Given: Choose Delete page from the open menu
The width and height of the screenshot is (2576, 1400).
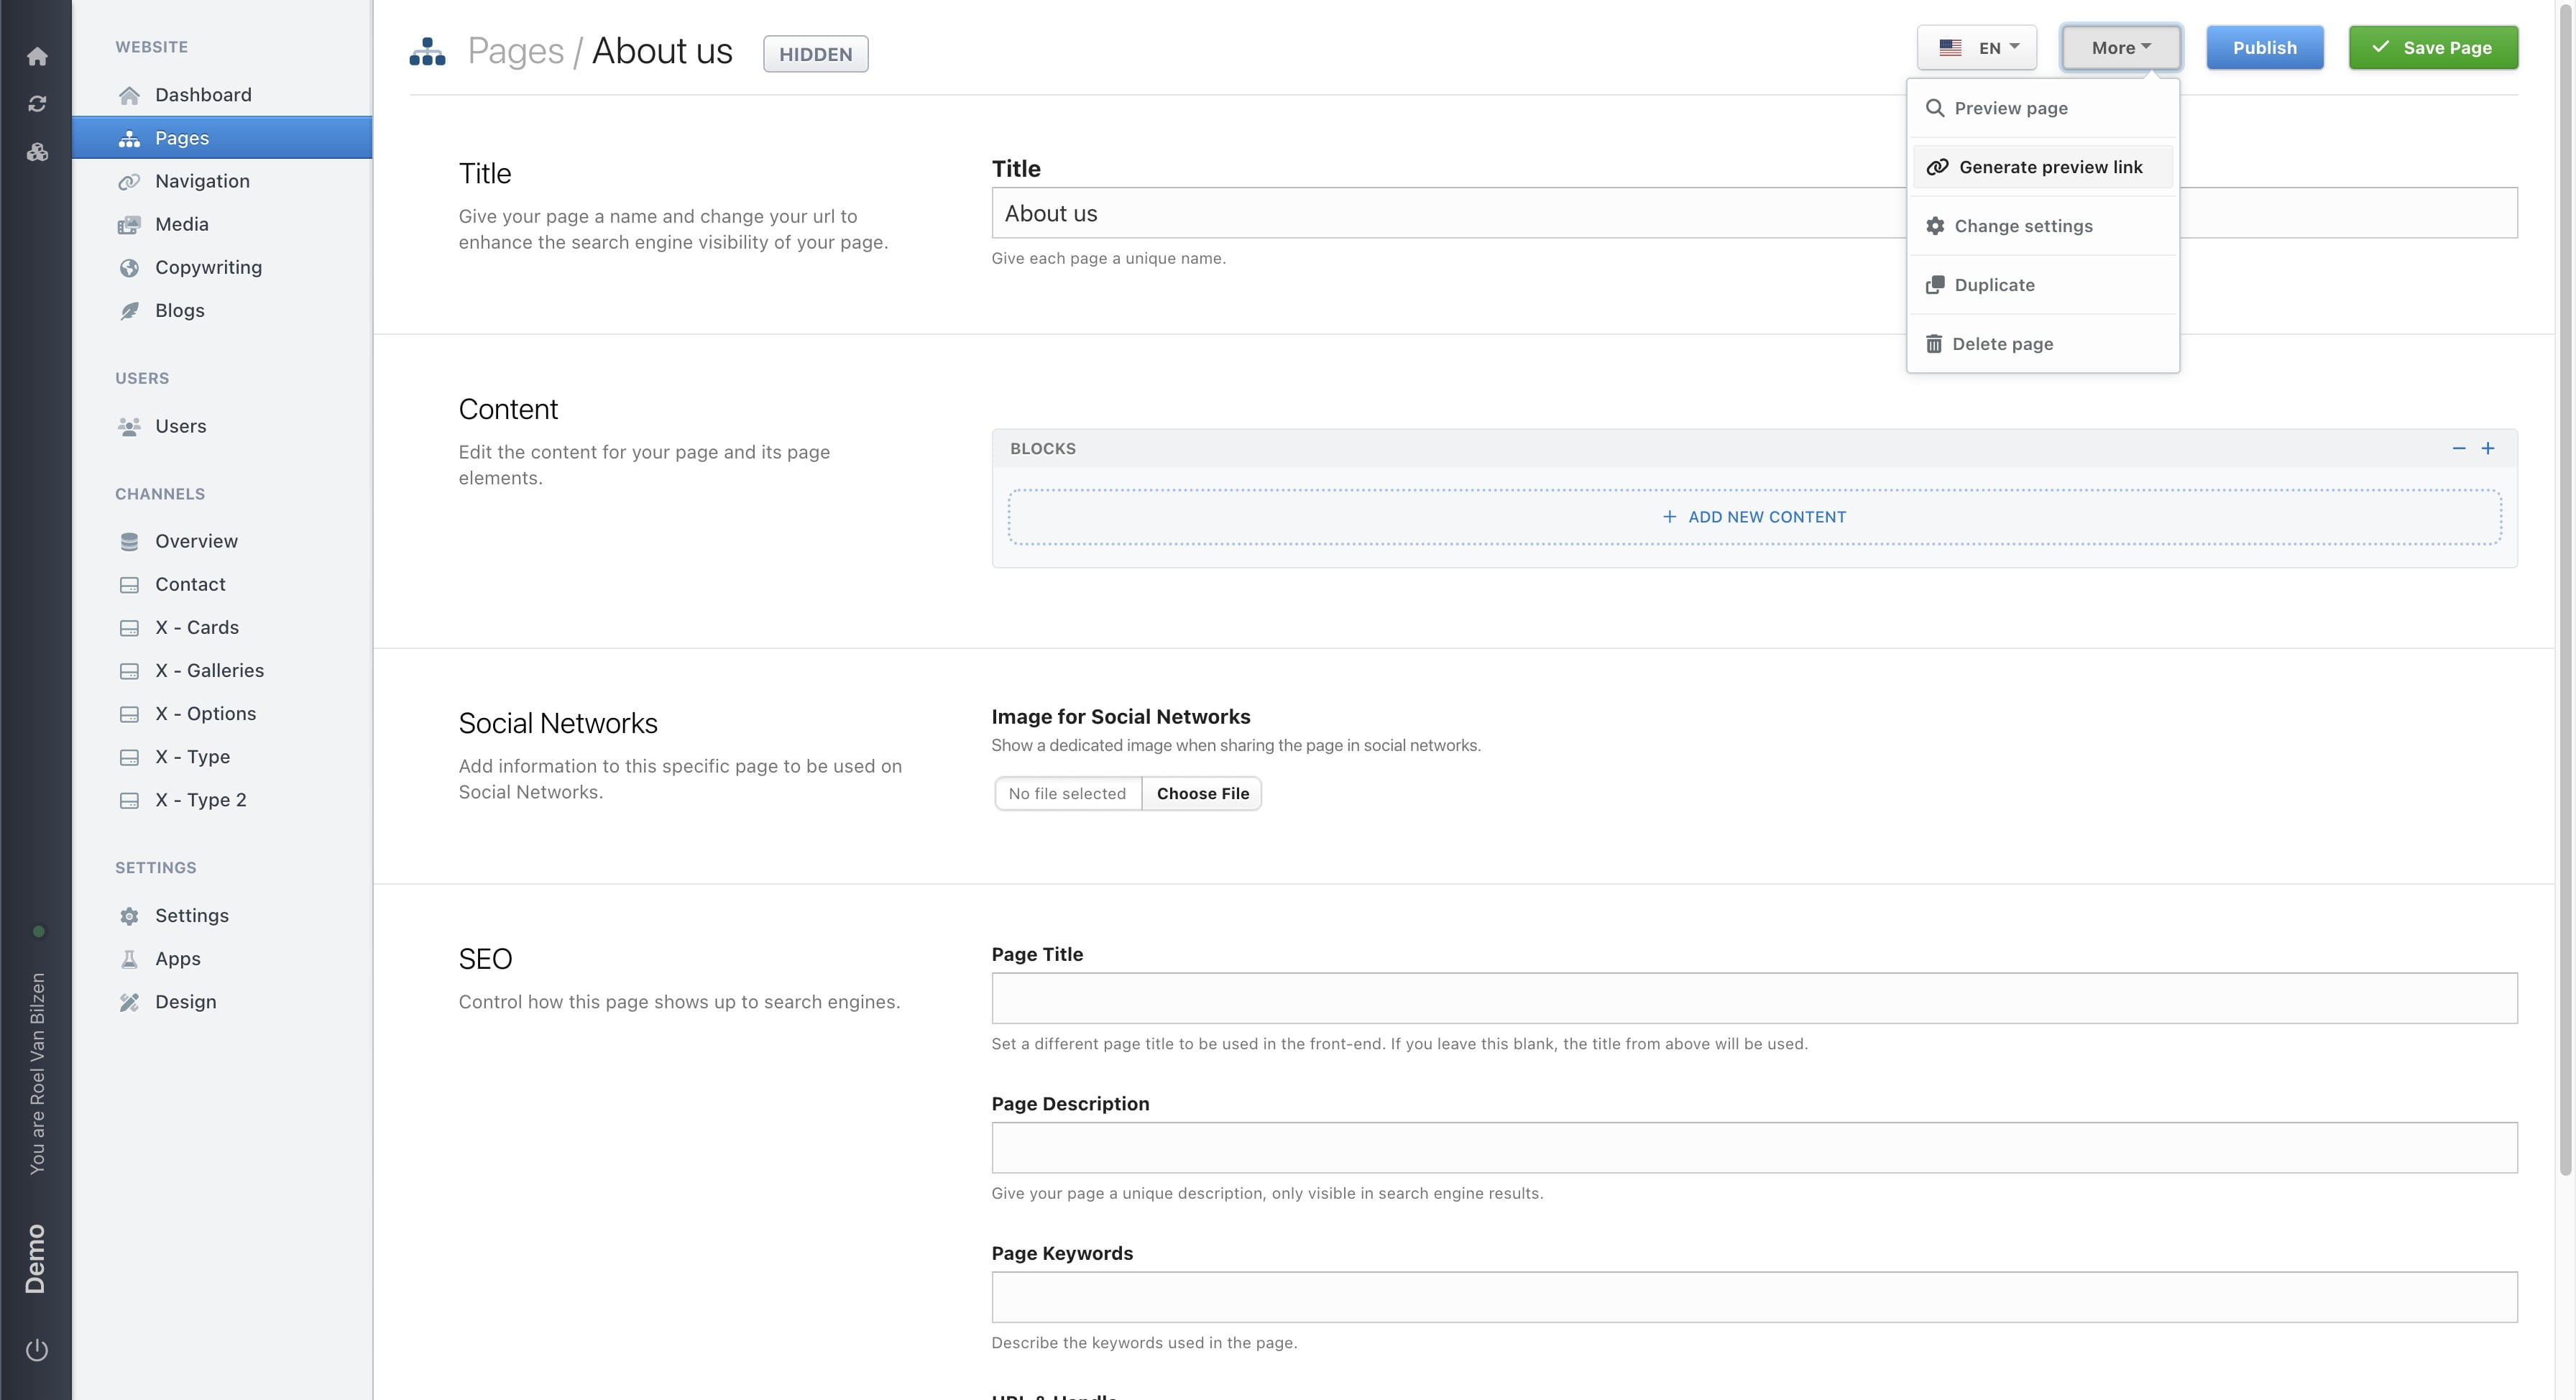Looking at the screenshot, I should pos(2002,343).
